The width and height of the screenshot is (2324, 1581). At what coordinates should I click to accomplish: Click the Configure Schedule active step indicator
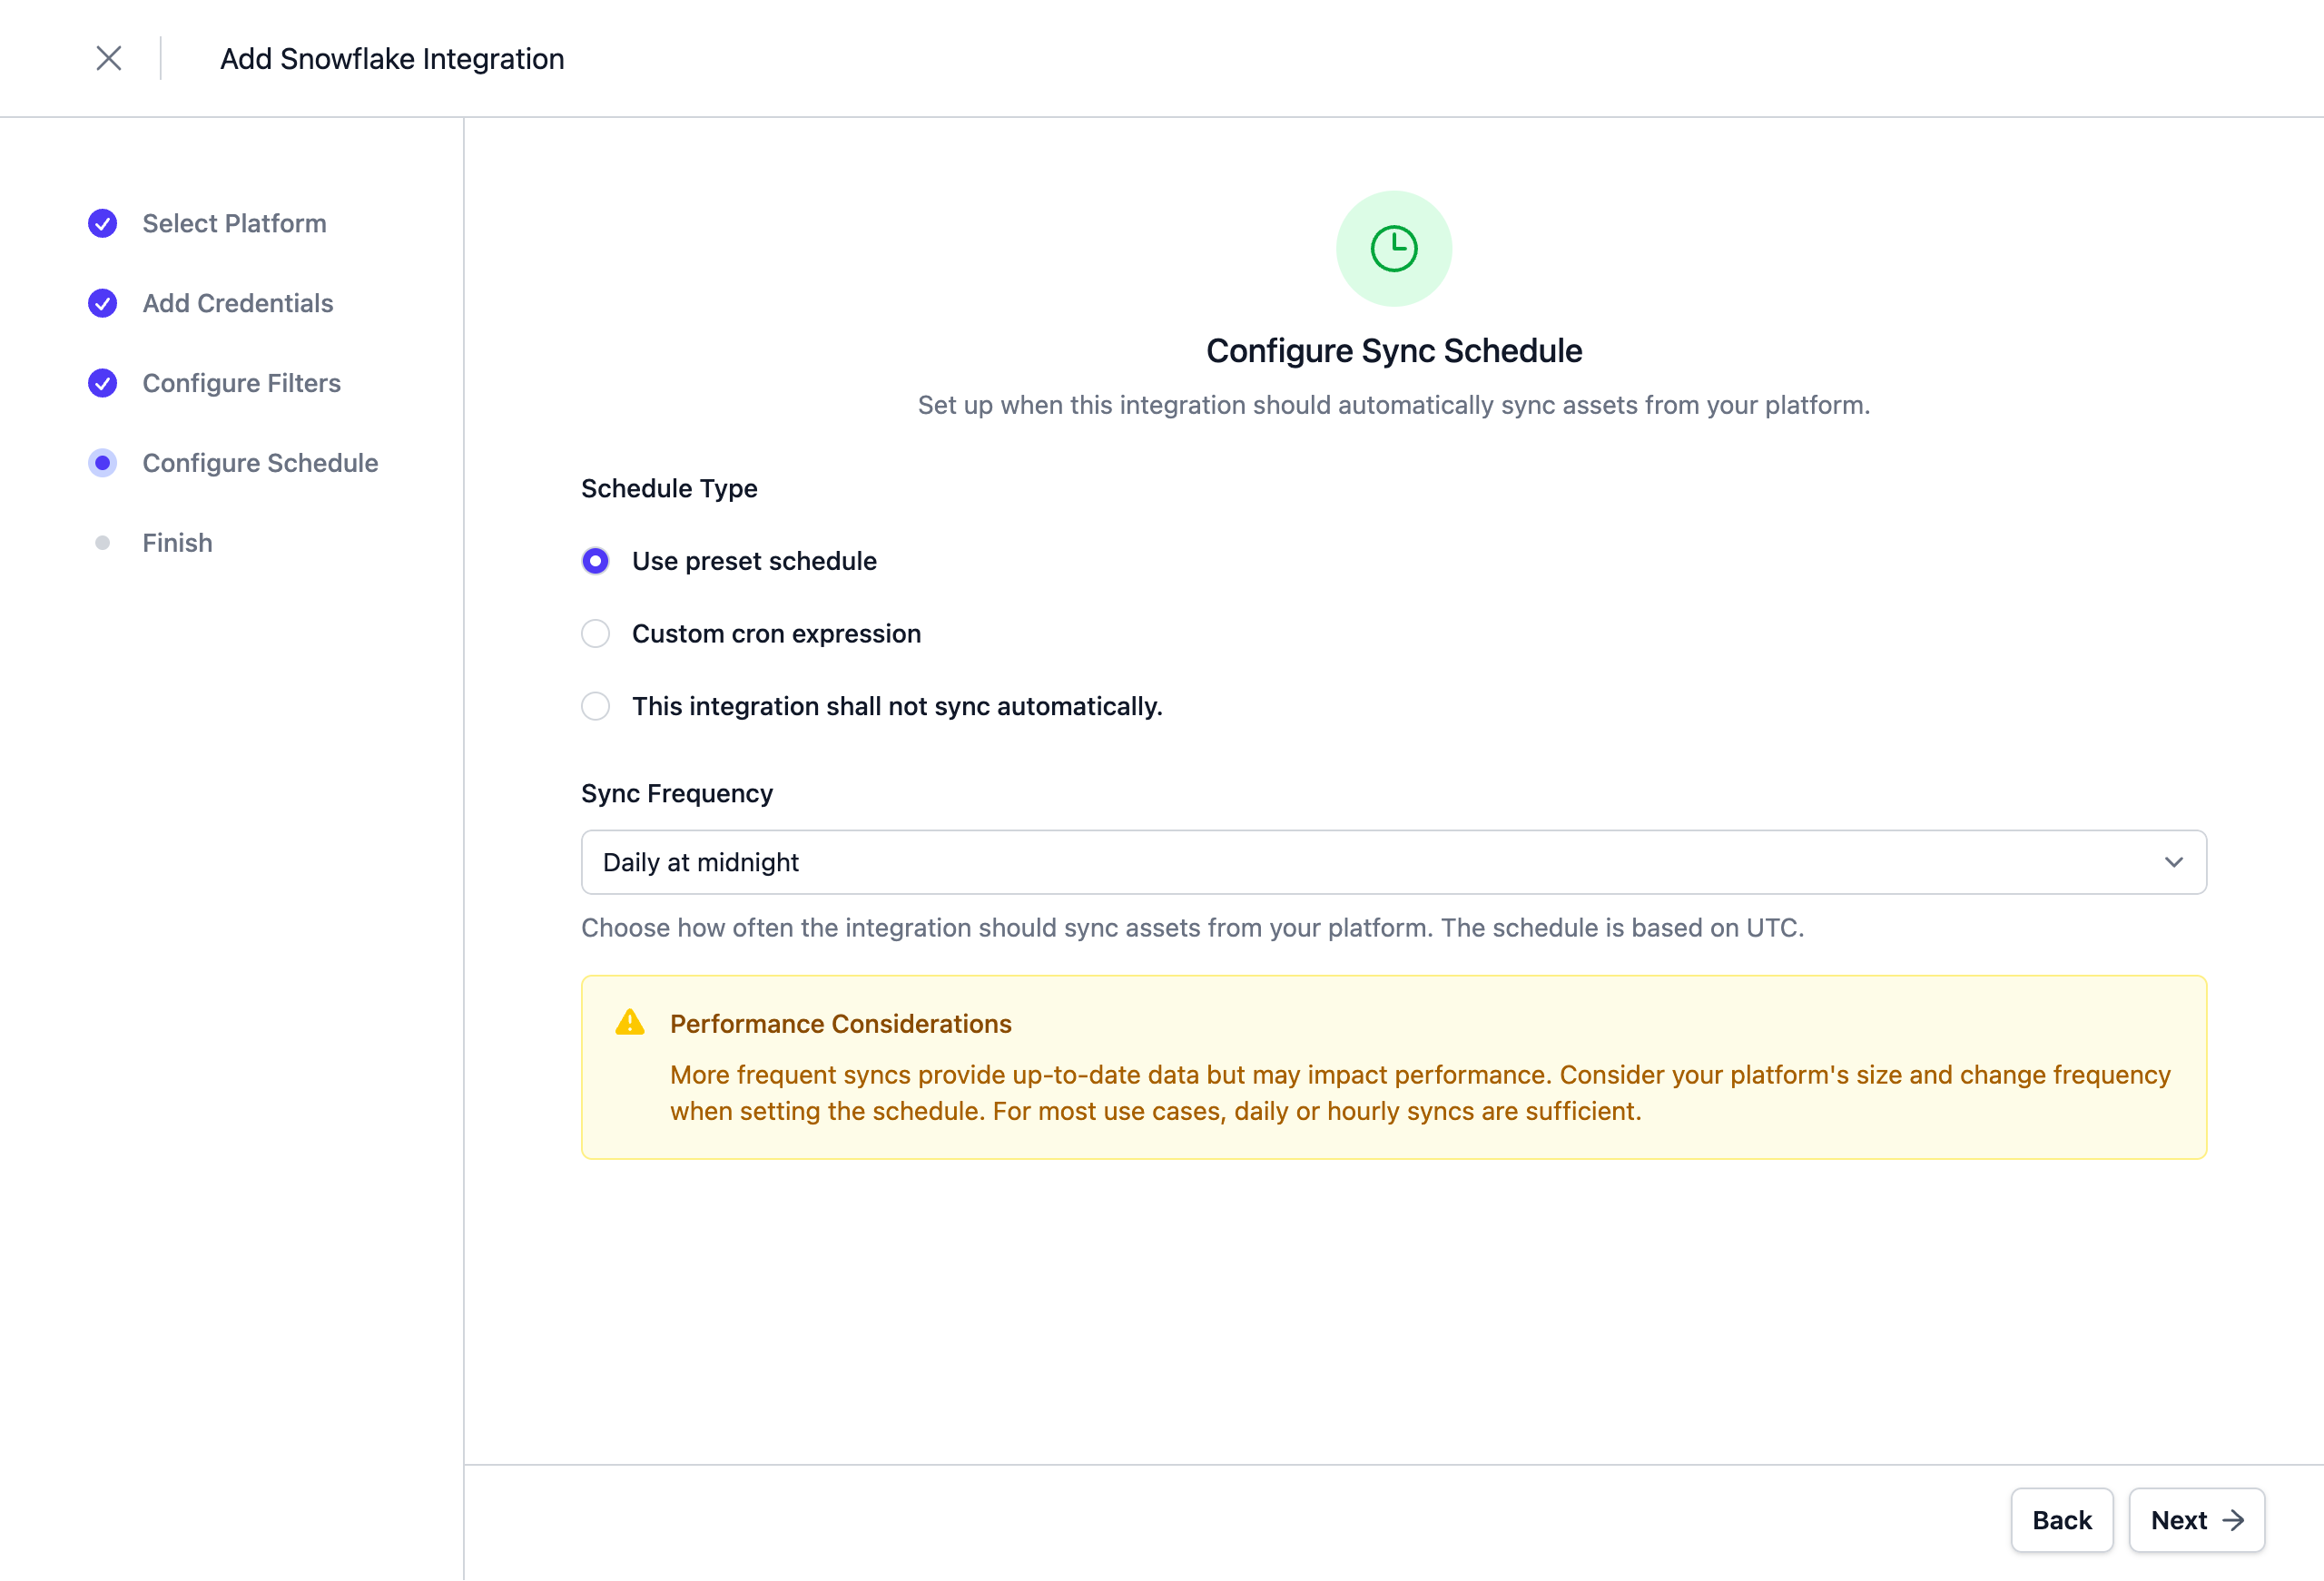[x=102, y=463]
